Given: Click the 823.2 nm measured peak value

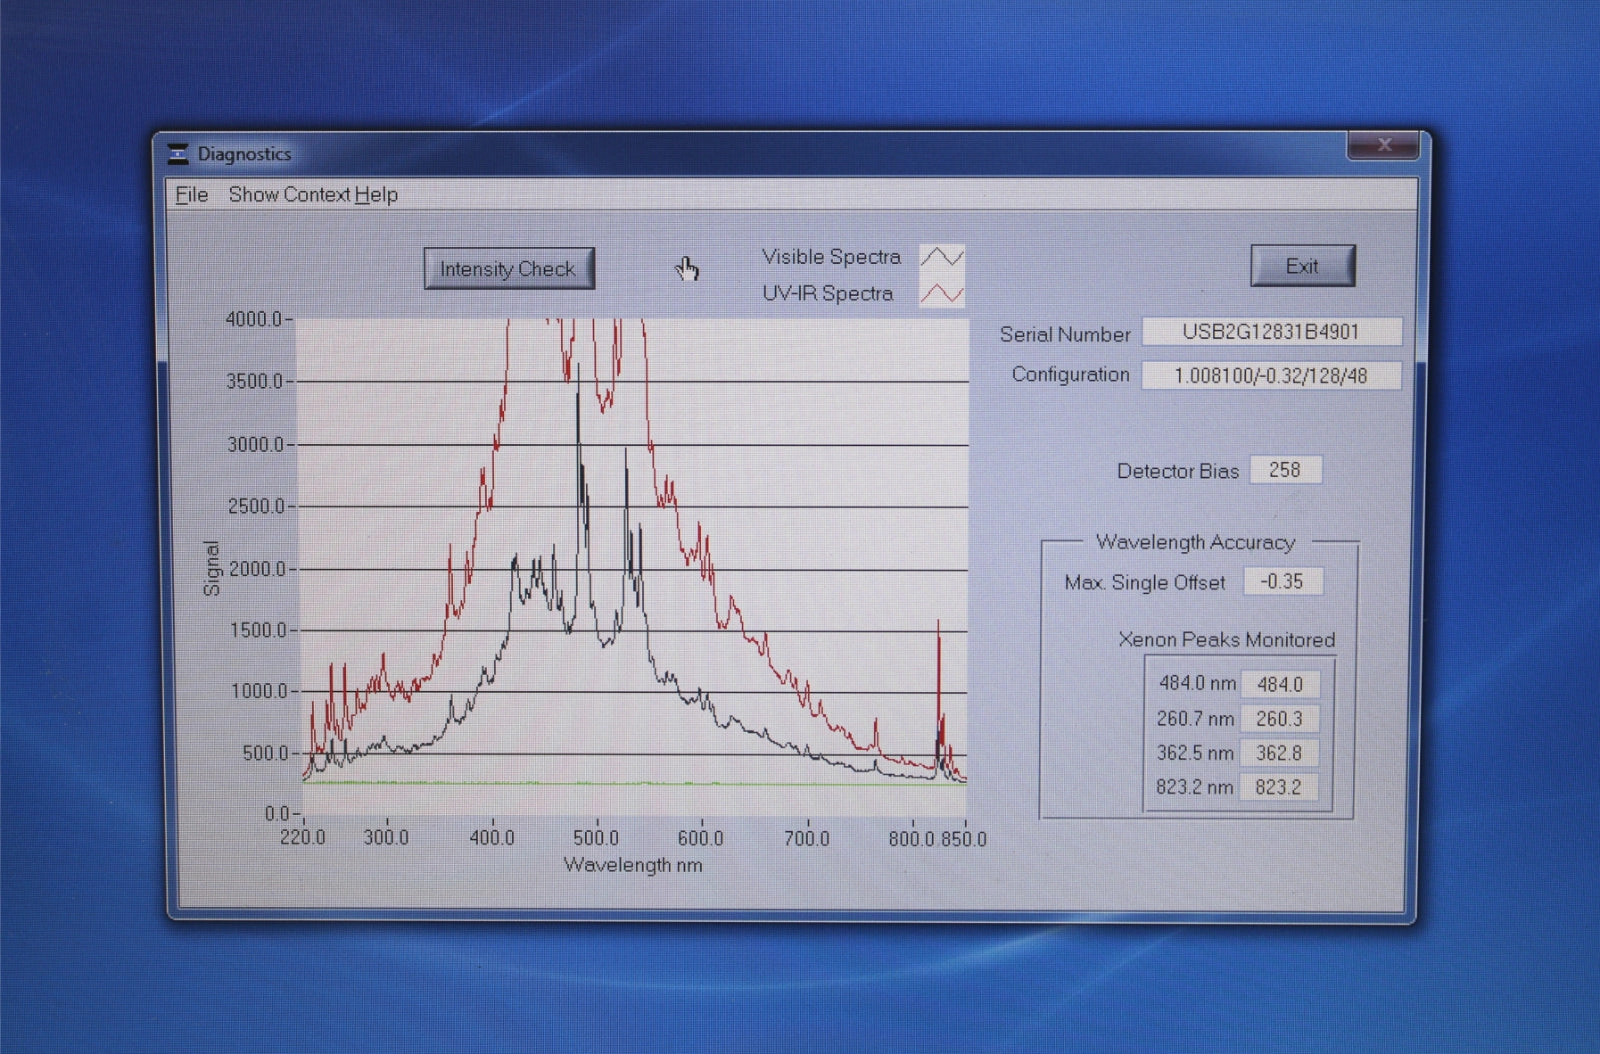Looking at the screenshot, I should (x=1278, y=788).
